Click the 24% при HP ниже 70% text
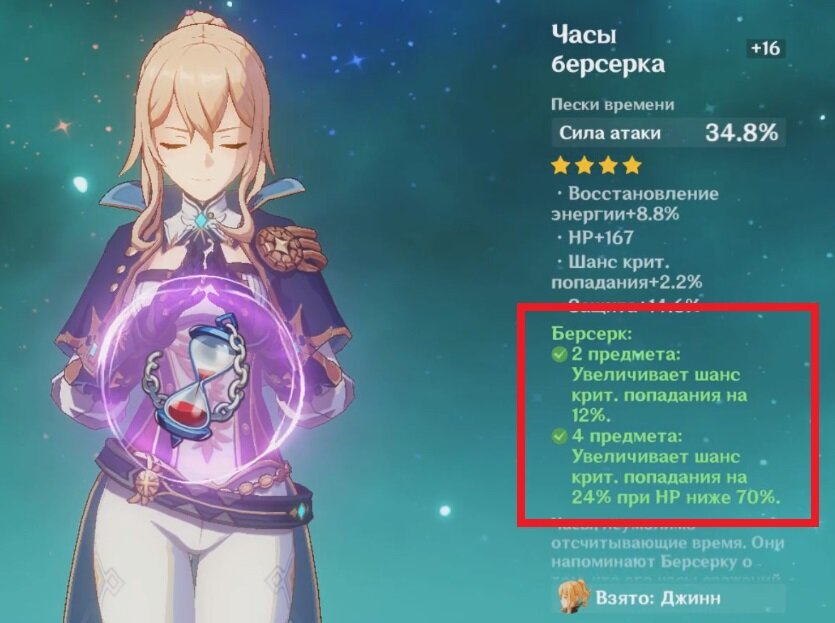Image resolution: width=835 pixels, height=623 pixels. point(676,497)
